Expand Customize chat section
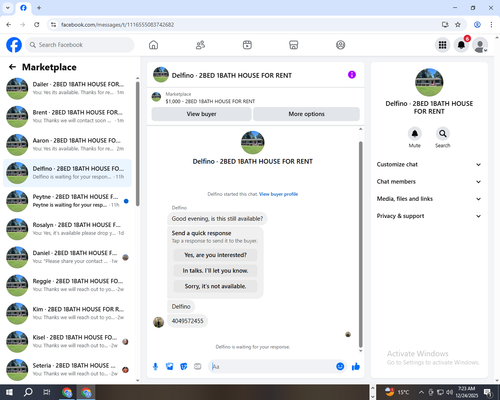Screen dimensions: 500x400 click(429, 164)
